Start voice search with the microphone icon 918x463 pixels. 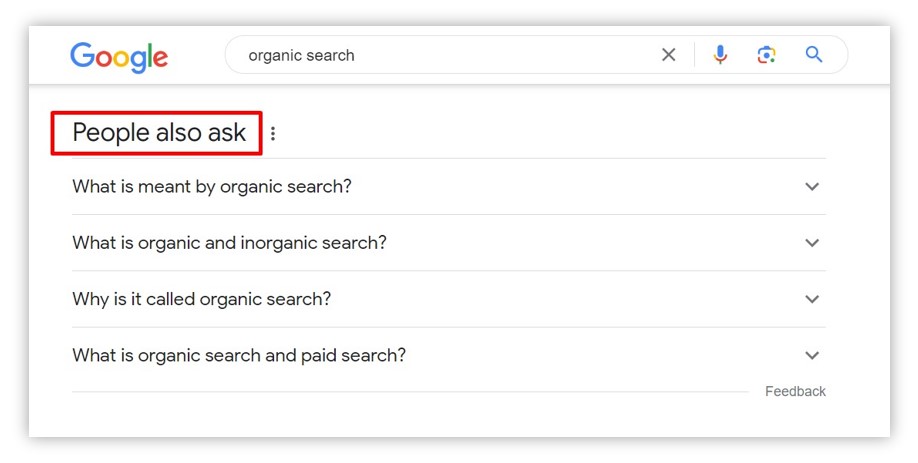720,54
